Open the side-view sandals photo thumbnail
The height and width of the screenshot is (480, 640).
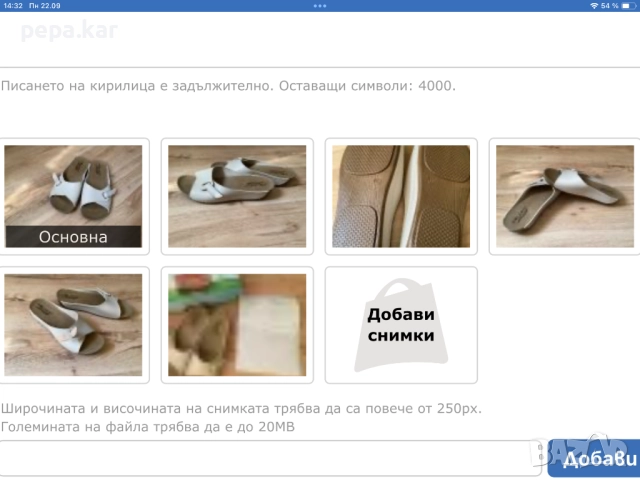[237, 196]
